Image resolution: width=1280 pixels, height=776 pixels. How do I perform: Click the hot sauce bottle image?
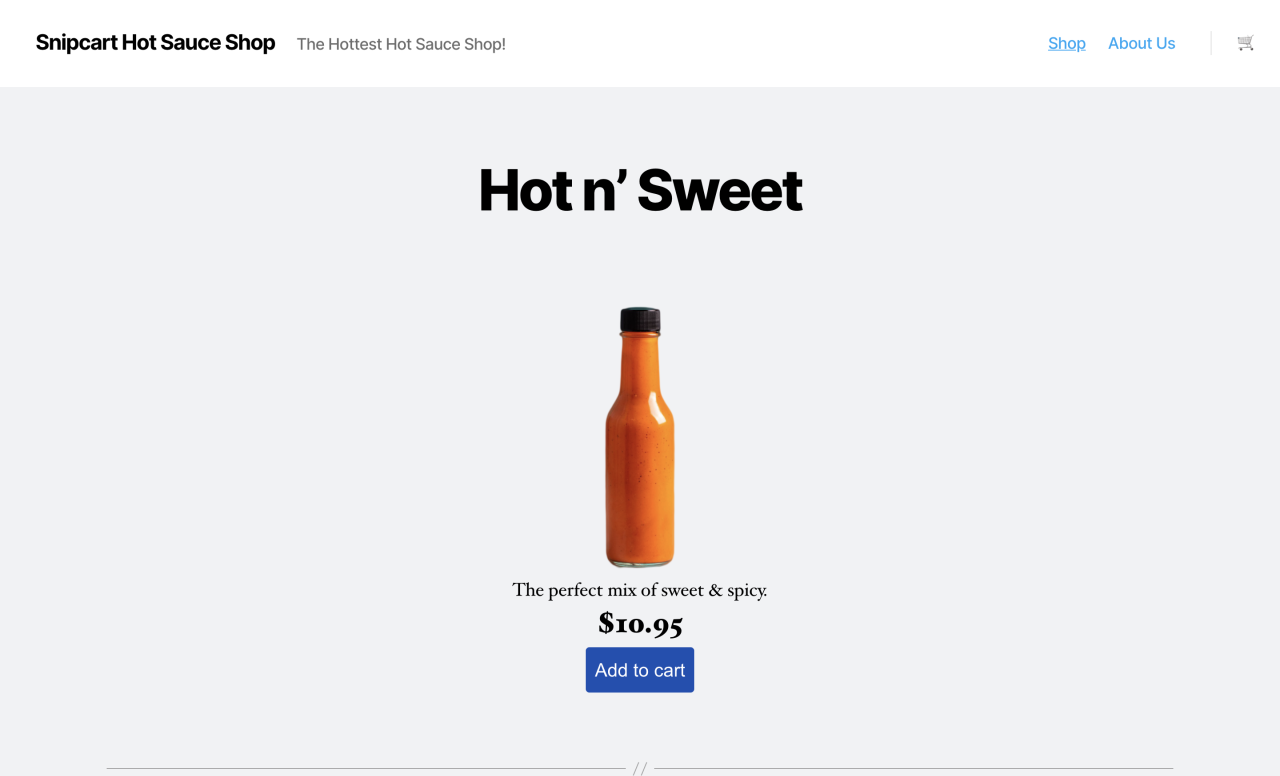tap(640, 437)
